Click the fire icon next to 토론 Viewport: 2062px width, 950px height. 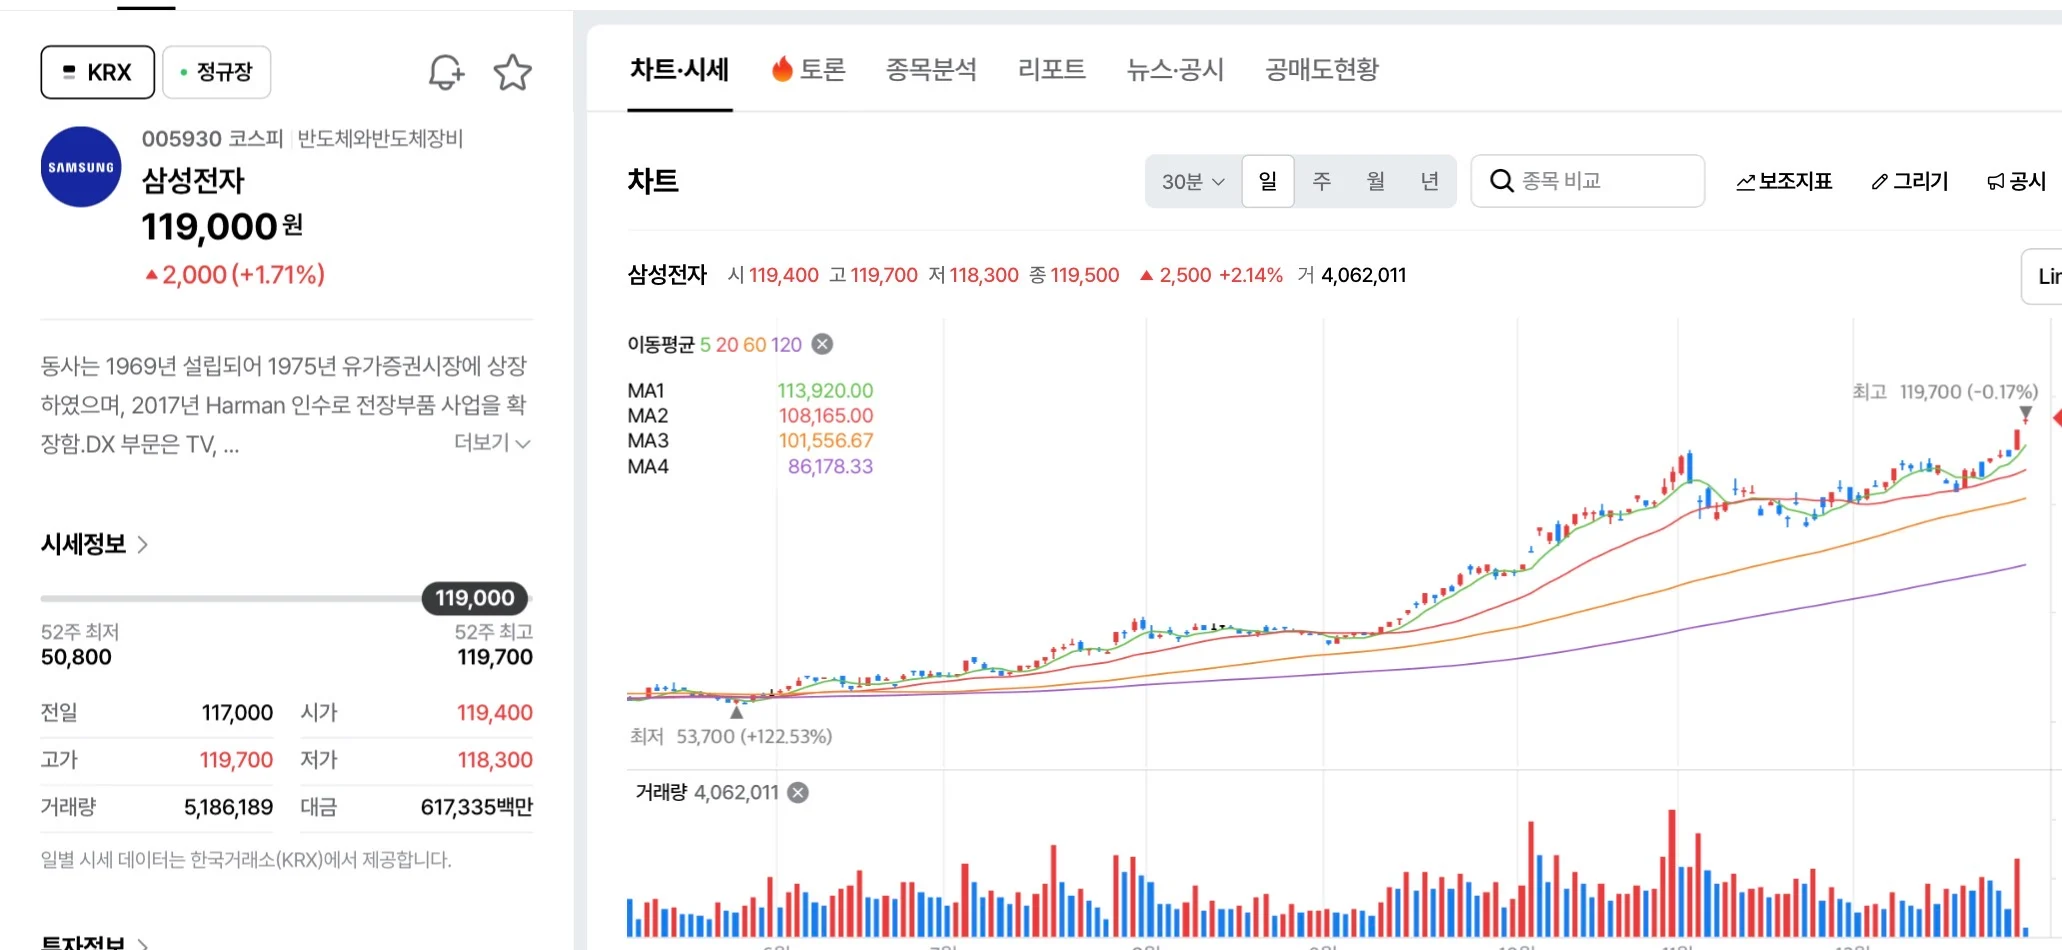(x=782, y=69)
